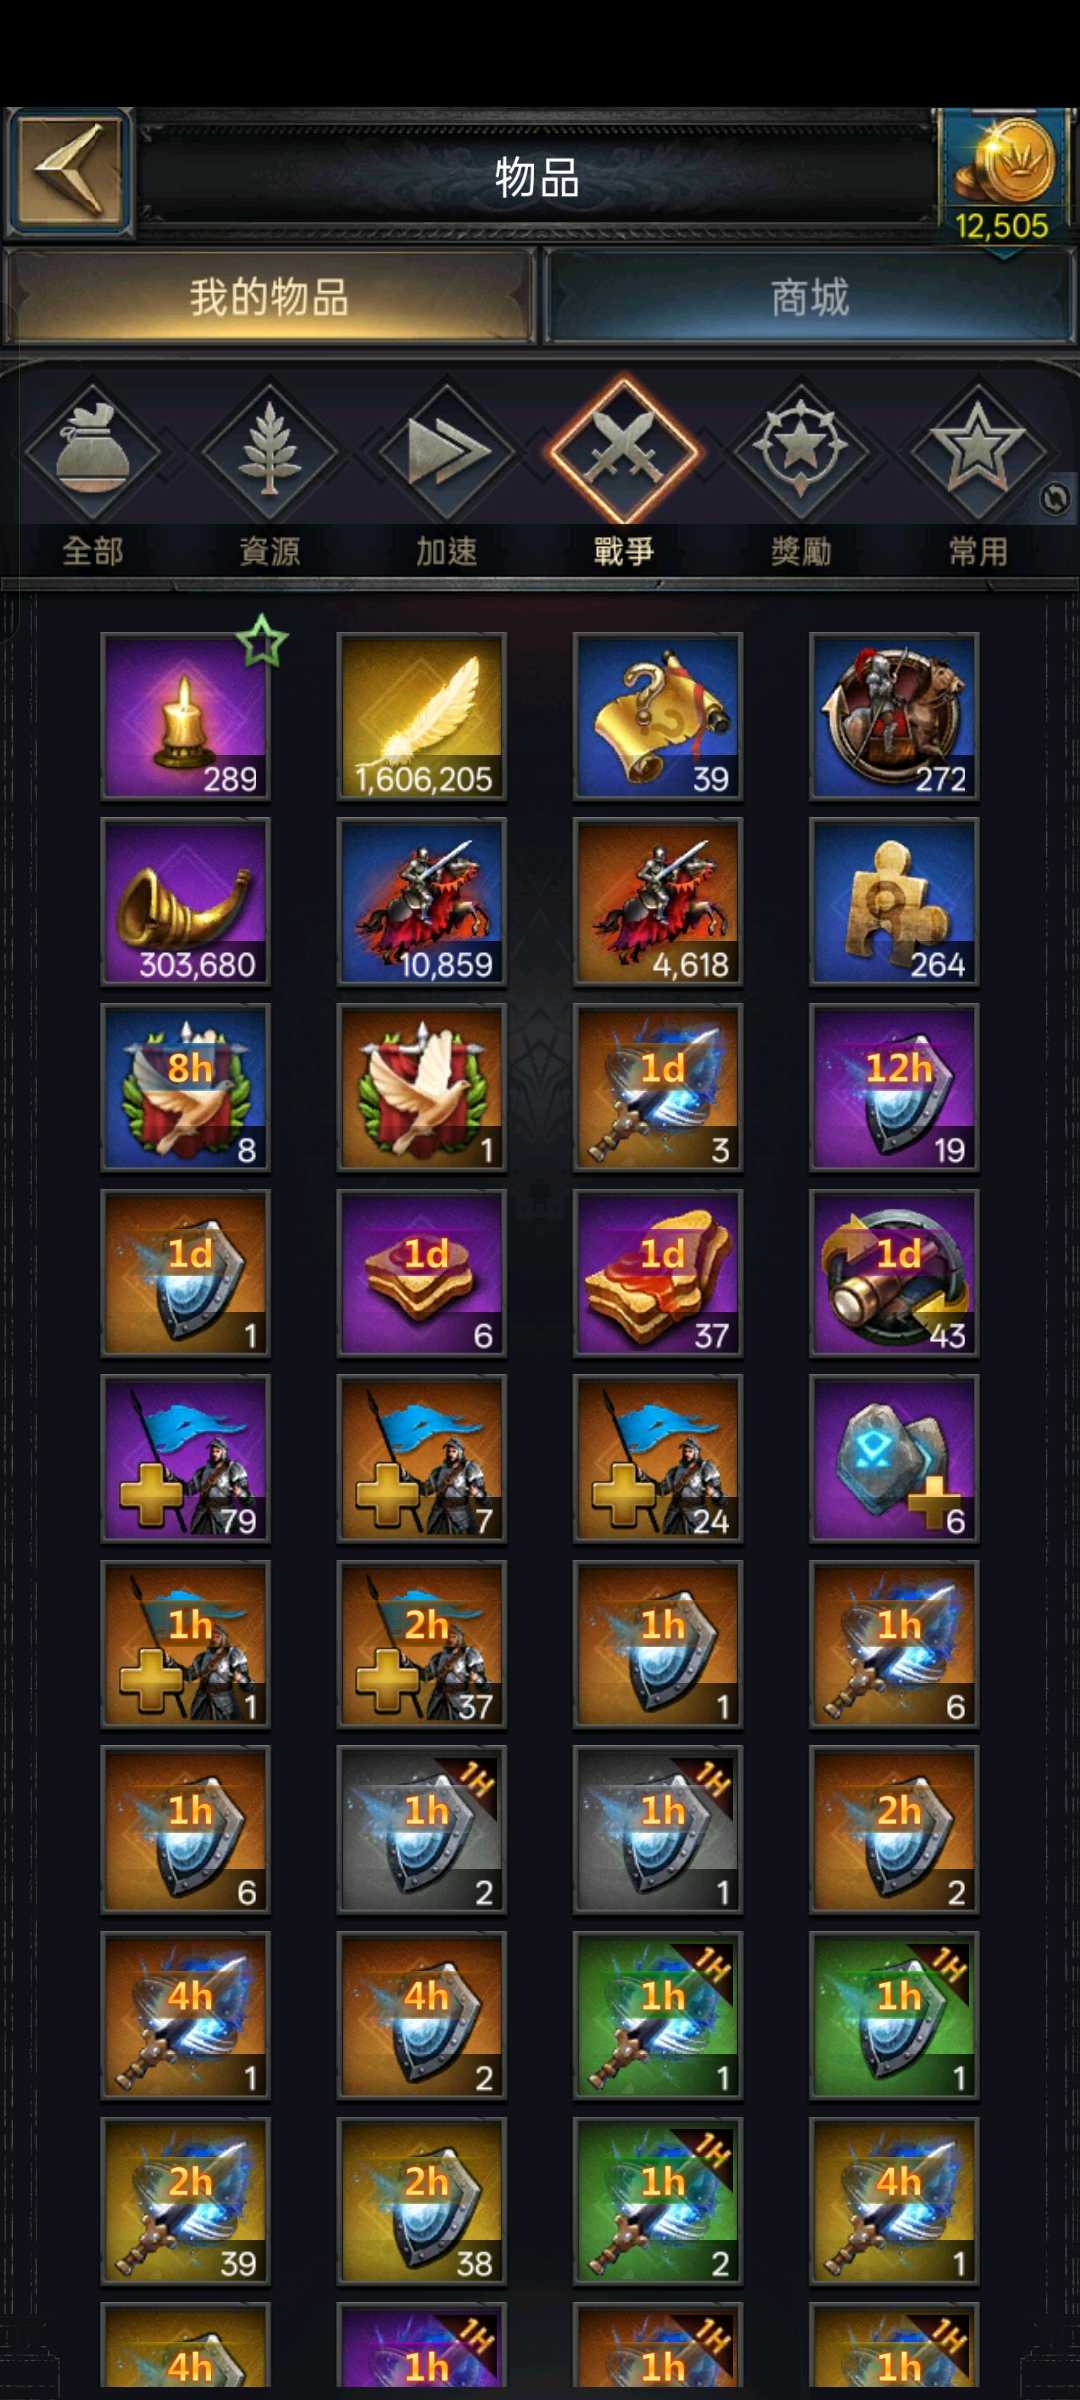Open the golden feather item 1,606,205
This screenshot has width=1080, height=2400.
tap(422, 716)
